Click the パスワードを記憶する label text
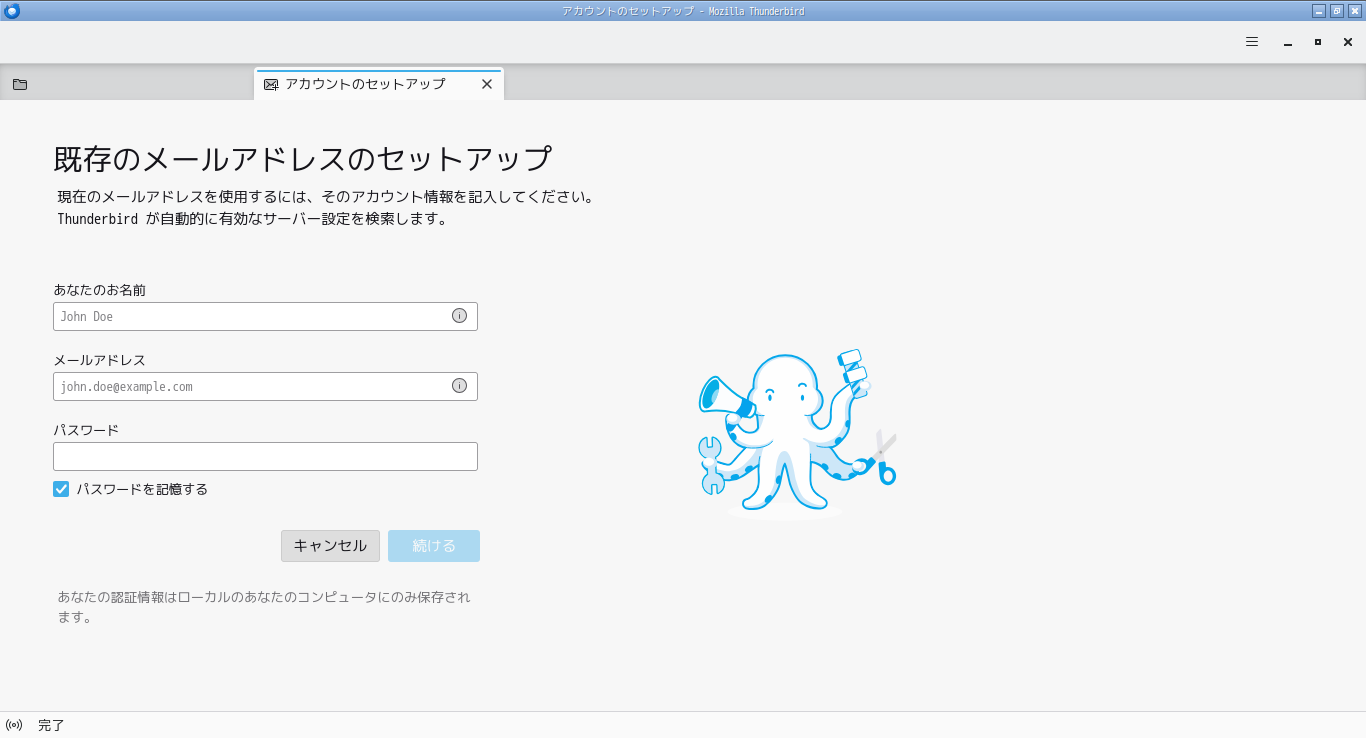The width and height of the screenshot is (1366, 738). point(142,489)
